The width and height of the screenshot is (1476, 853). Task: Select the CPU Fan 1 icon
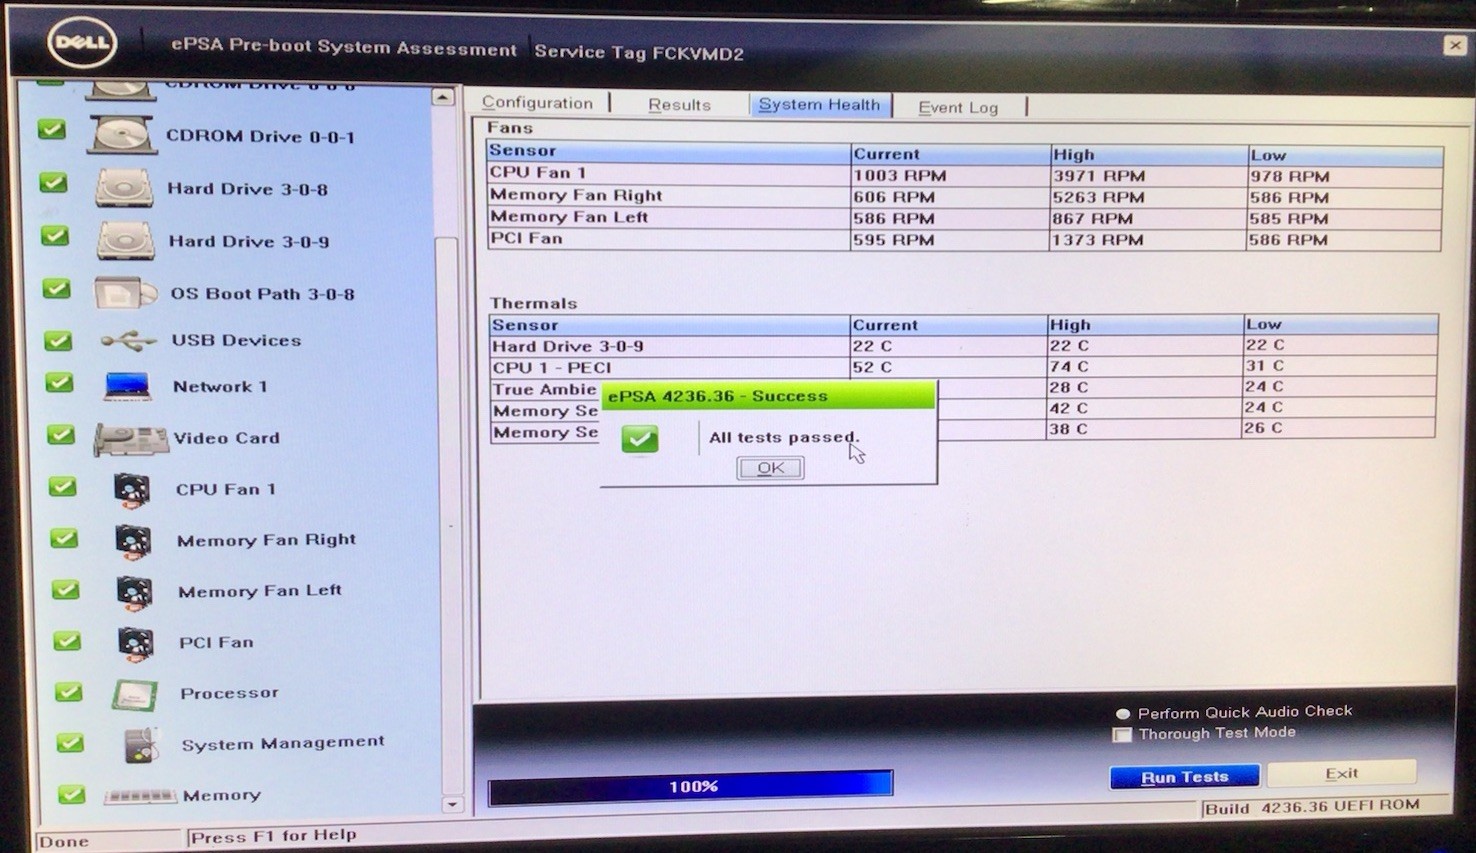click(132, 489)
